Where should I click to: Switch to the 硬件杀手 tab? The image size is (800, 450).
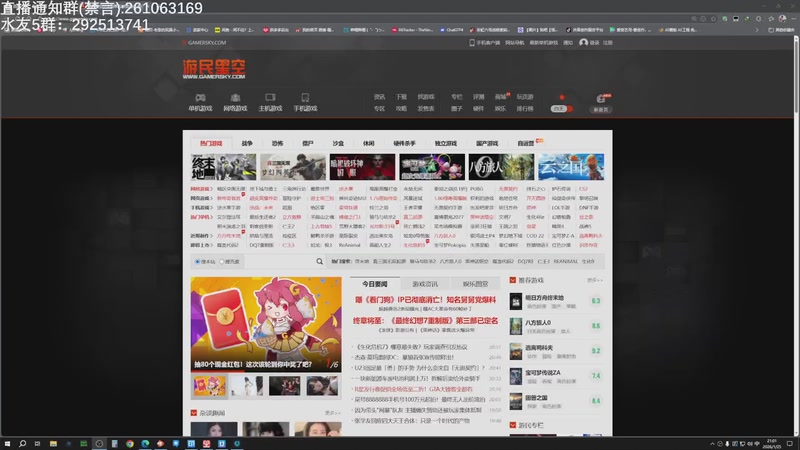[404, 143]
